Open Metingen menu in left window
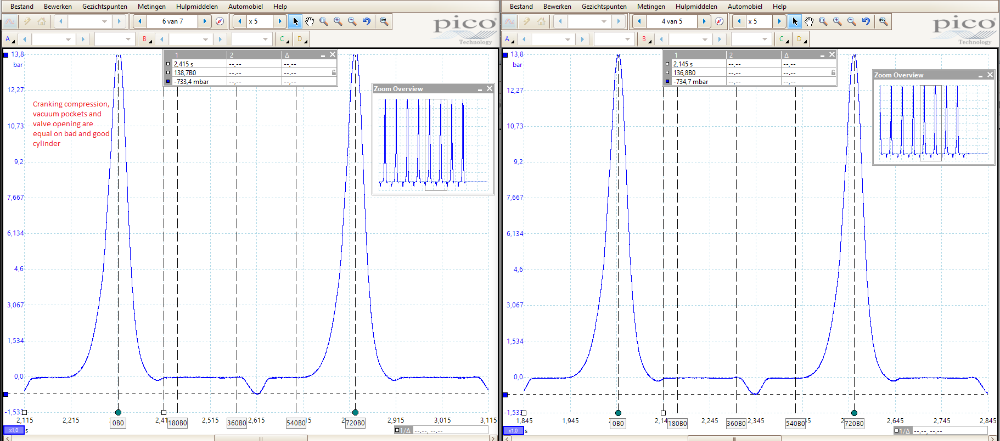 pyautogui.click(x=151, y=6)
